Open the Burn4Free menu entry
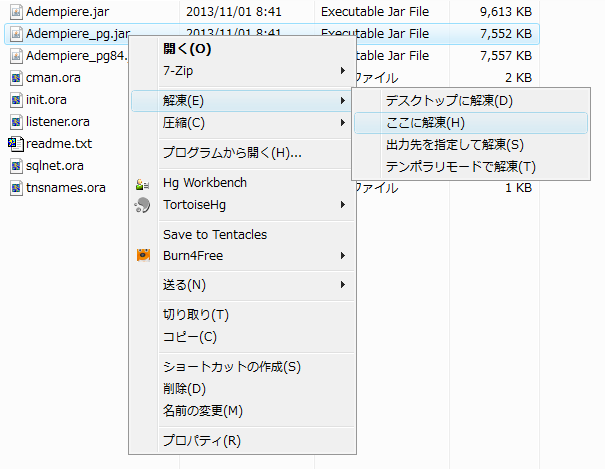 point(242,255)
